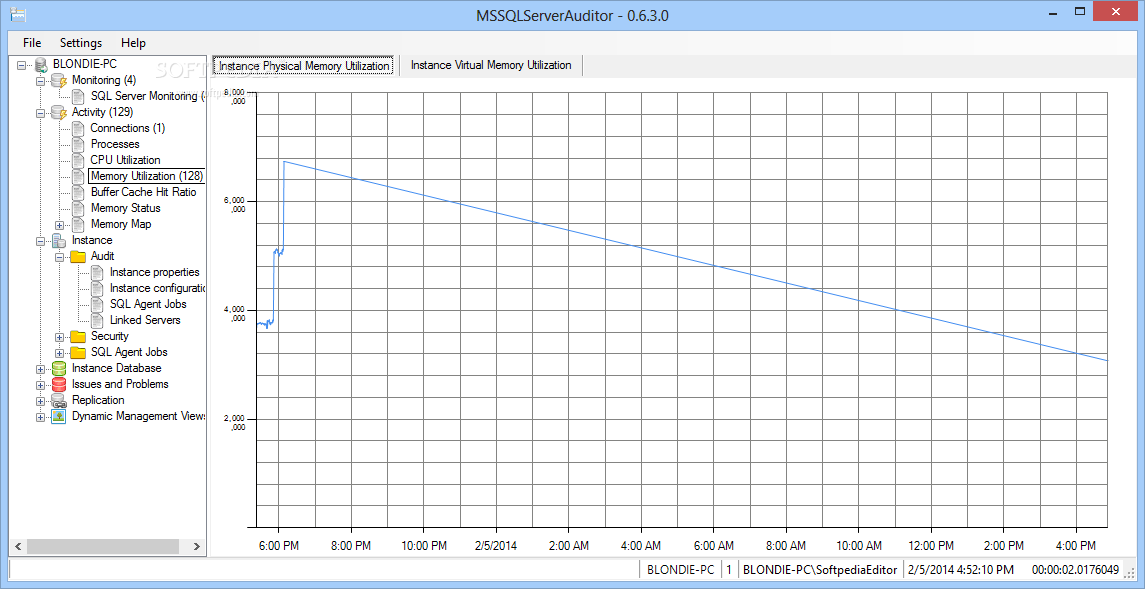Viewport: 1145px width, 589px height.
Task: Click the Memory Map document icon
Action: [78, 225]
